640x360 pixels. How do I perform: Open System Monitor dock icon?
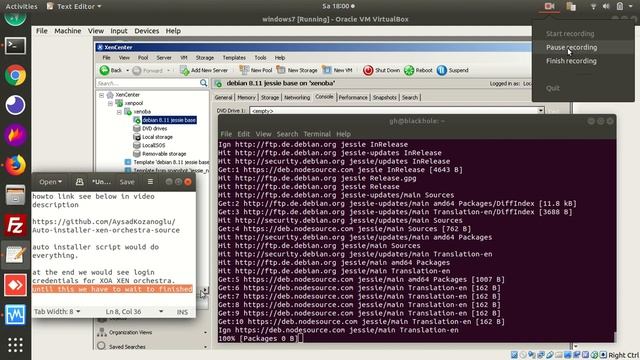[x=15, y=315]
